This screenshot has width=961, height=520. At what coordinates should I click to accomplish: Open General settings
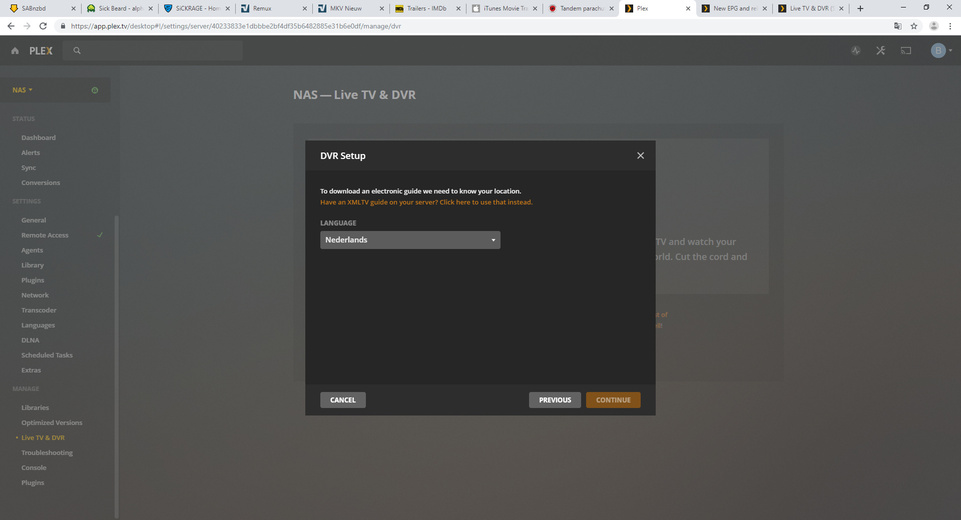tap(33, 220)
